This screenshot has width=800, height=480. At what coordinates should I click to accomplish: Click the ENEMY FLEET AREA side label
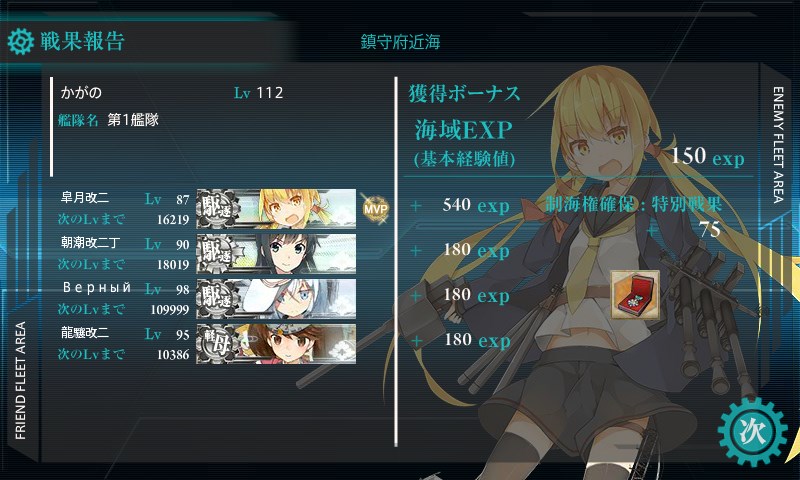click(778, 145)
